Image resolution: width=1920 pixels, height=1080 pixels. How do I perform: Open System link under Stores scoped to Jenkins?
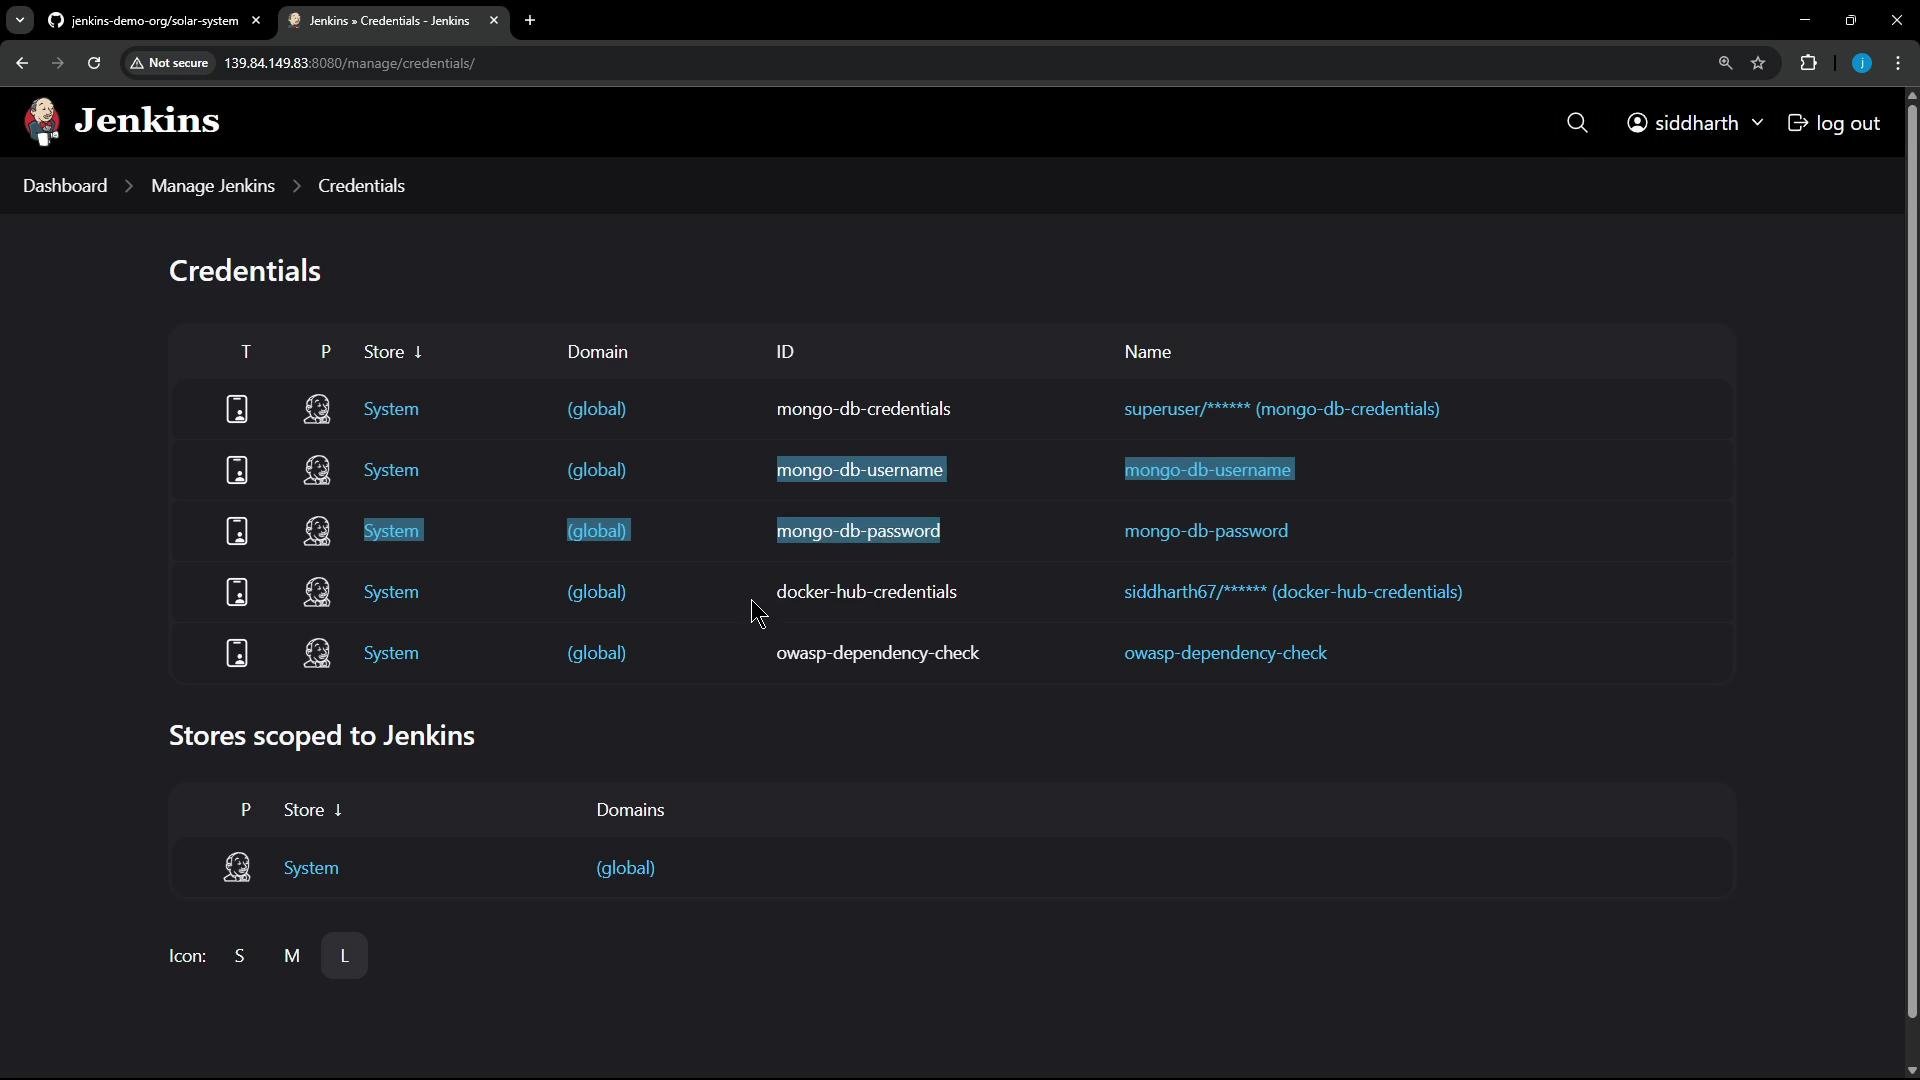click(311, 868)
